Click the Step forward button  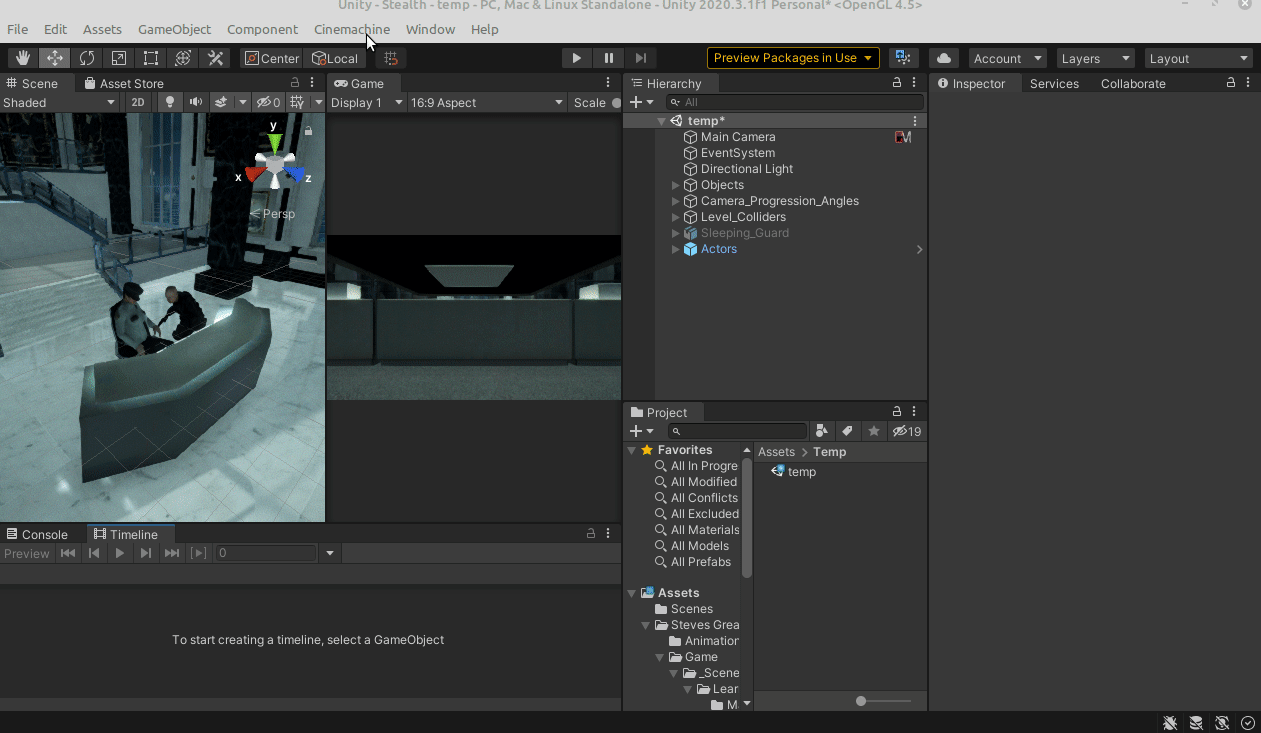point(641,58)
